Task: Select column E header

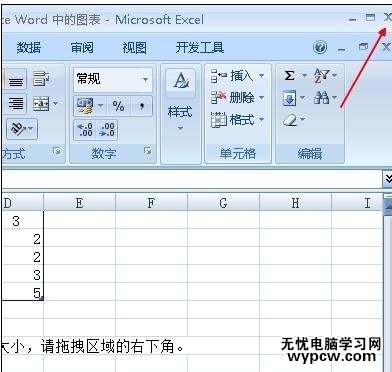Action: 79,202
